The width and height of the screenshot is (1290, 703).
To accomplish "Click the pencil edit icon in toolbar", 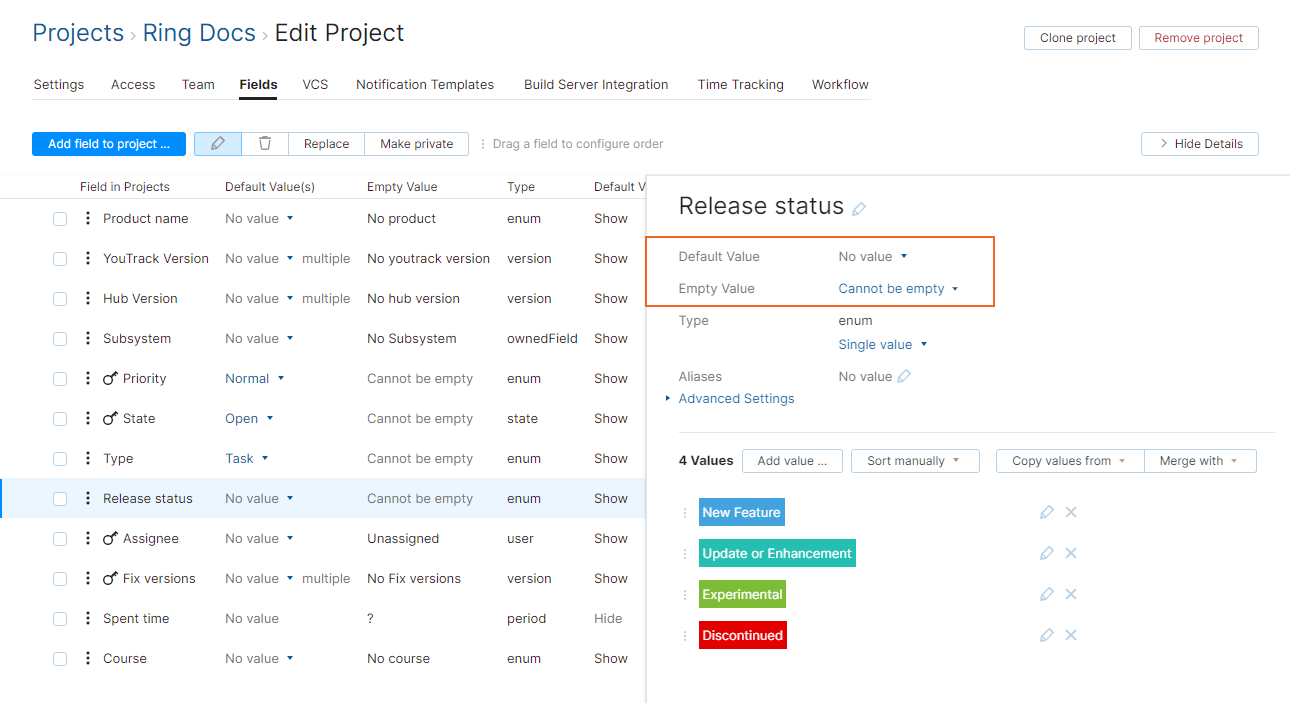I will coord(218,144).
